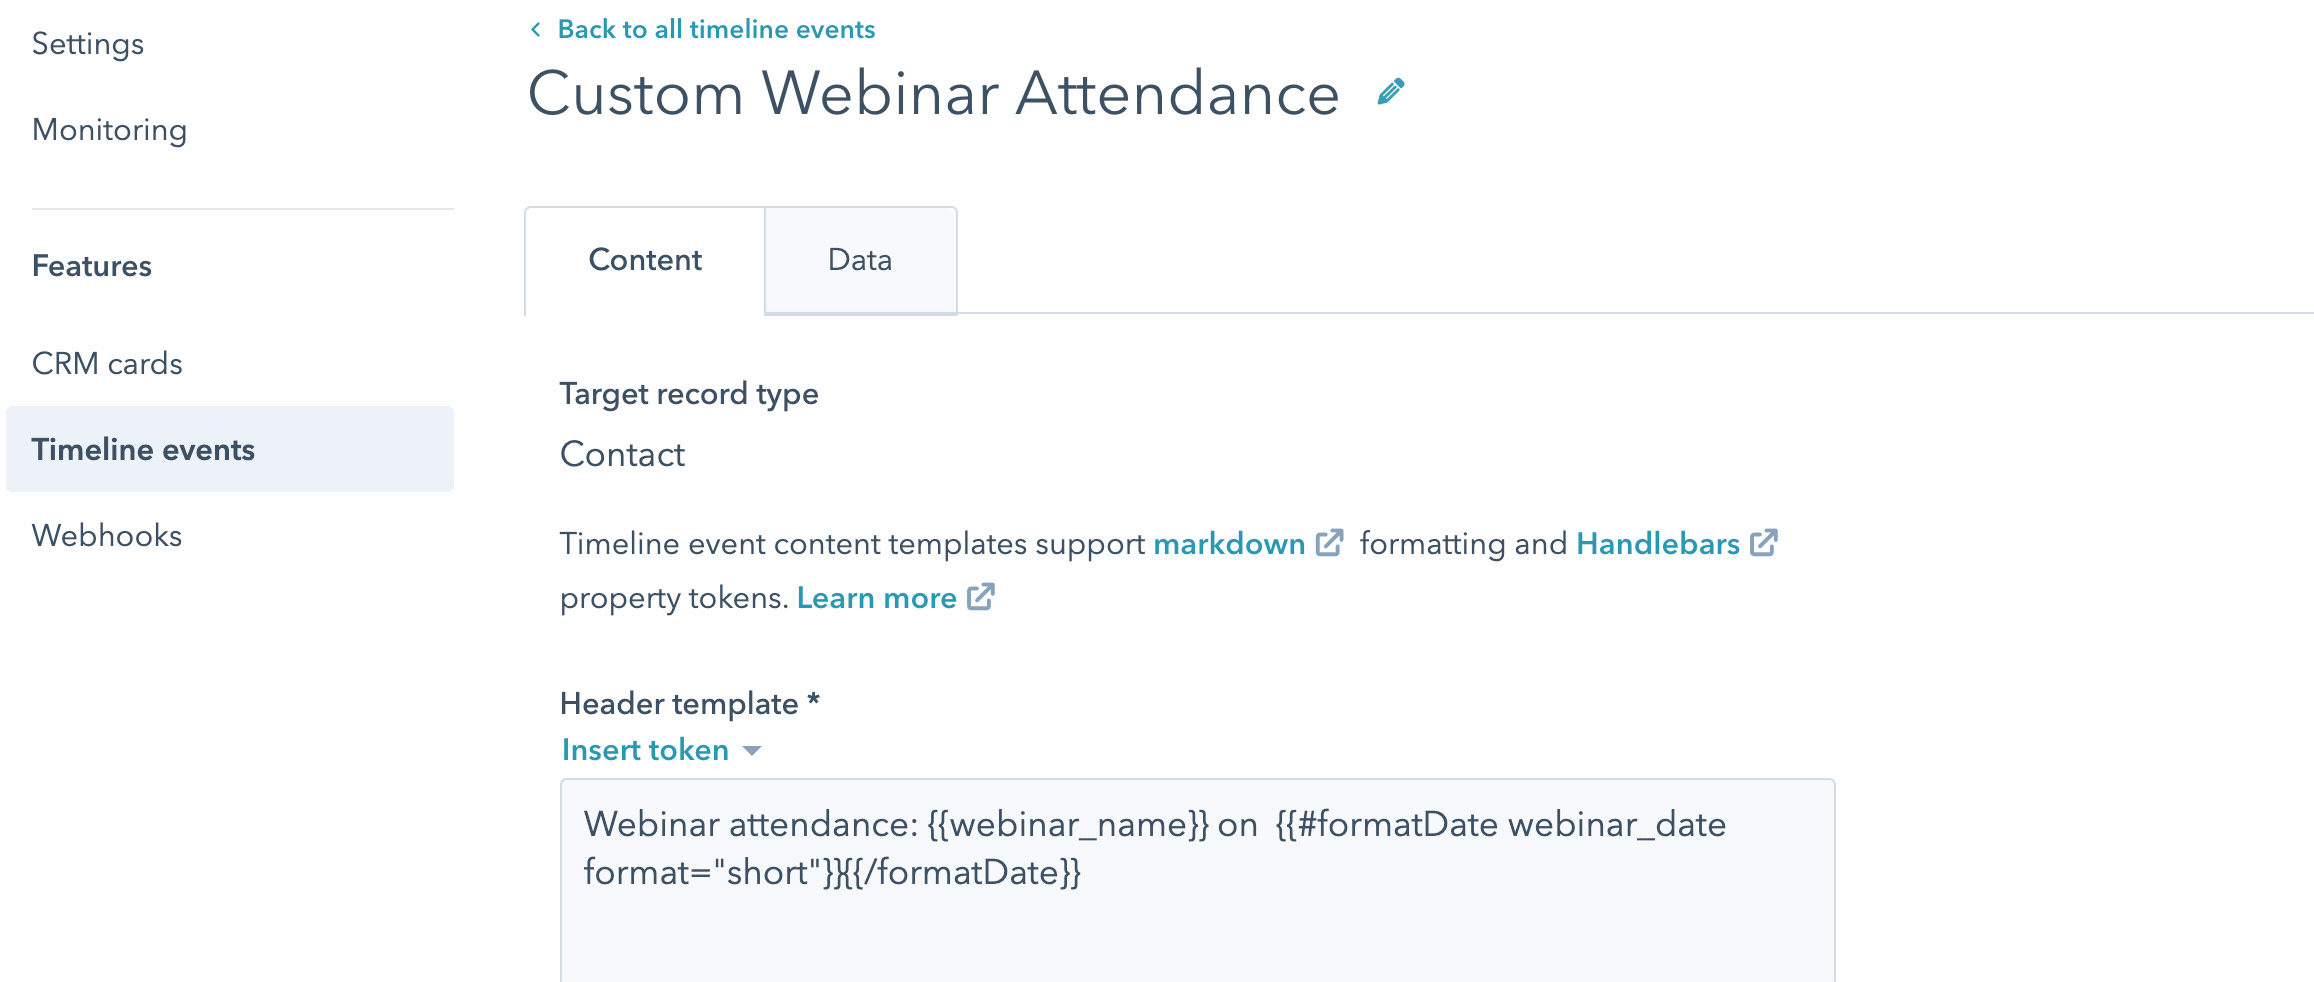Click the back chevron arrow icon
2314x982 pixels.
pyautogui.click(x=536, y=30)
